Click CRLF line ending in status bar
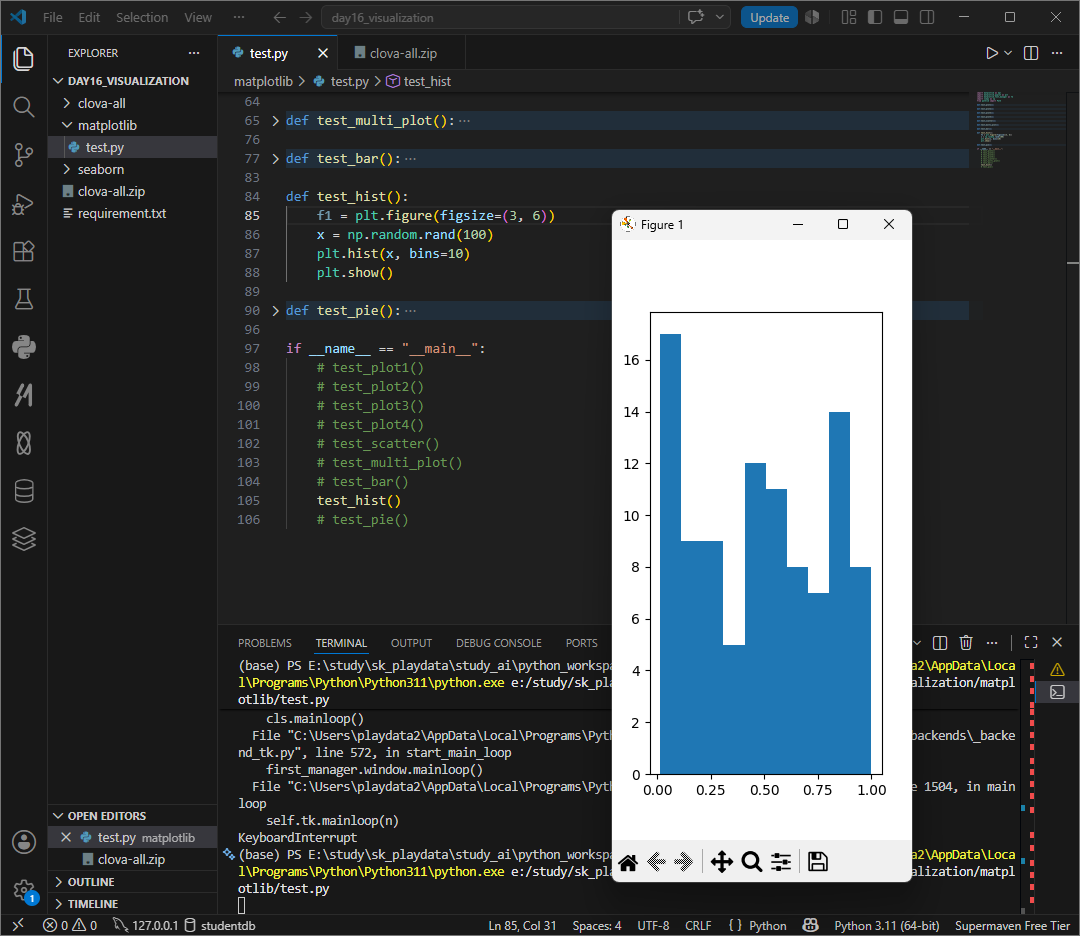This screenshot has height=936, width=1080. point(698,926)
